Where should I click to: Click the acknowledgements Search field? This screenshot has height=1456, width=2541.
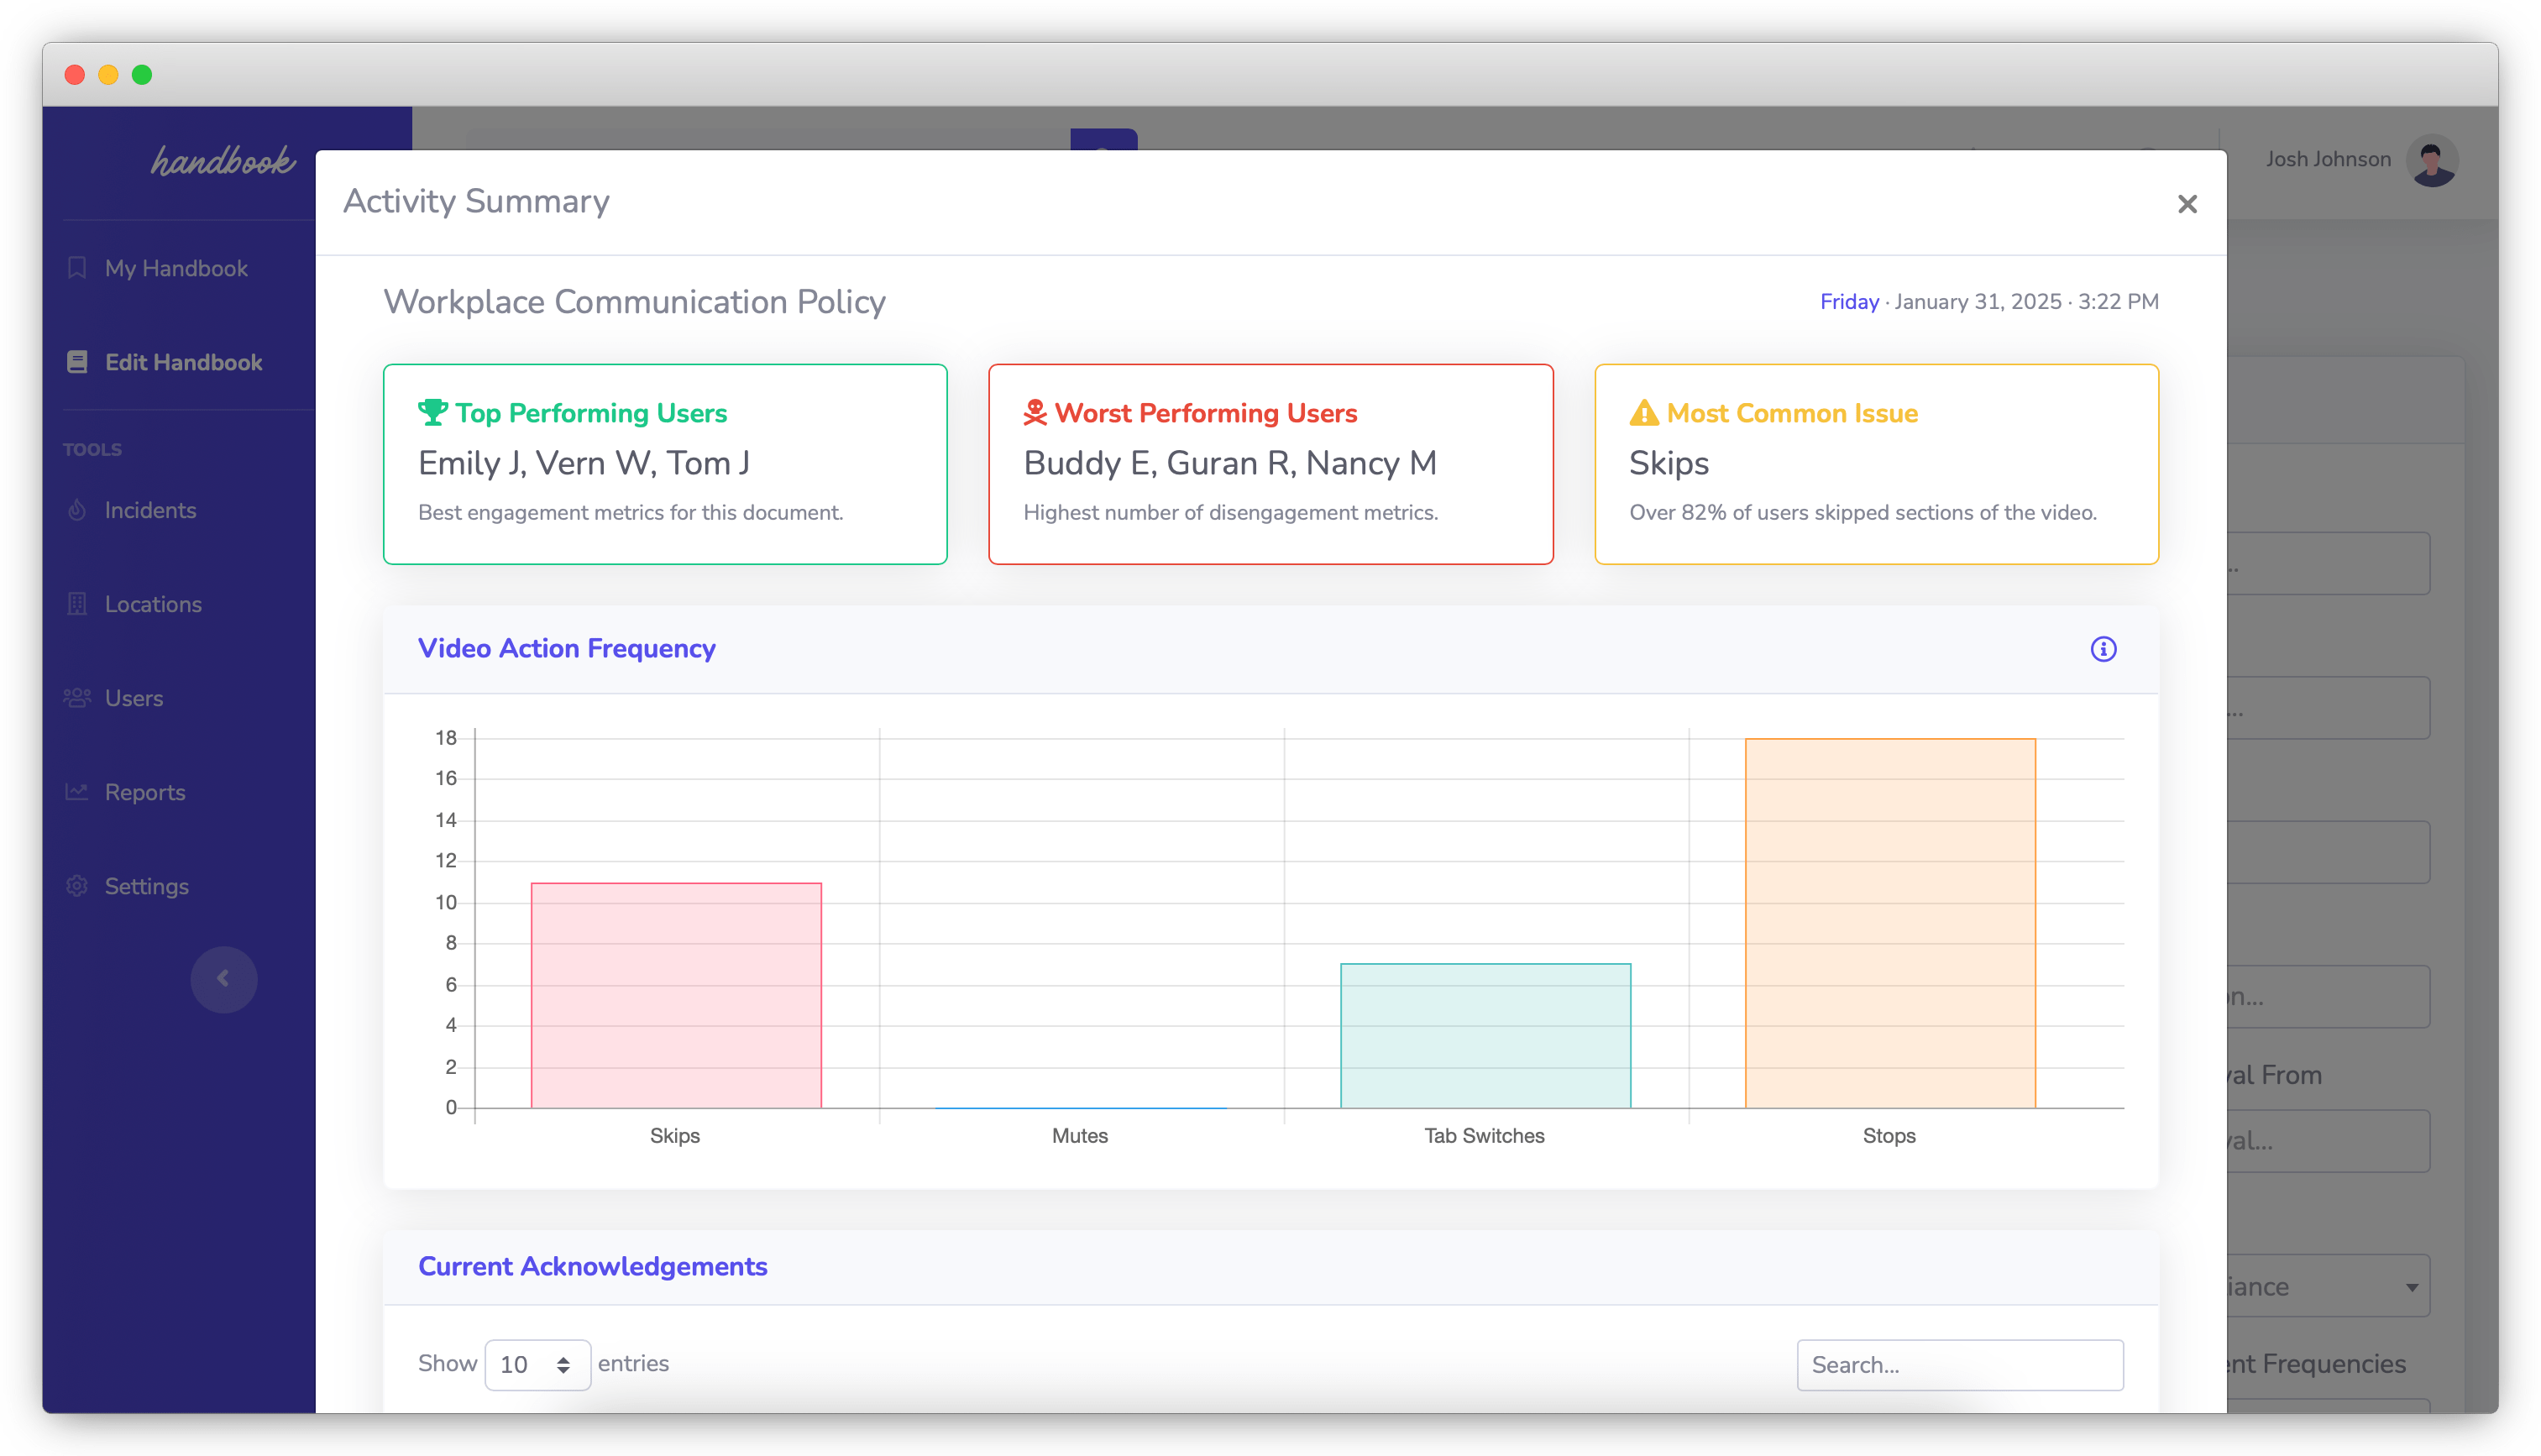(x=1958, y=1364)
